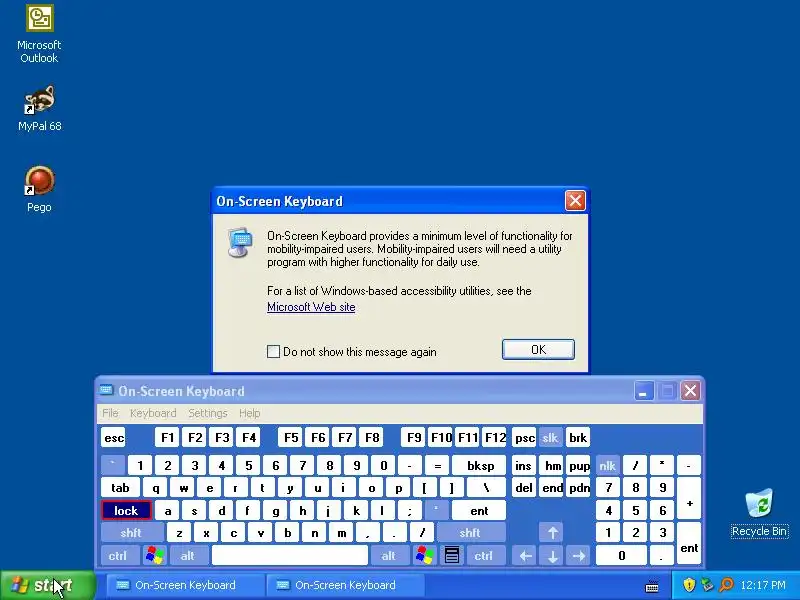Open the Keyboard menu
This screenshot has width=800, height=600.
coord(153,413)
